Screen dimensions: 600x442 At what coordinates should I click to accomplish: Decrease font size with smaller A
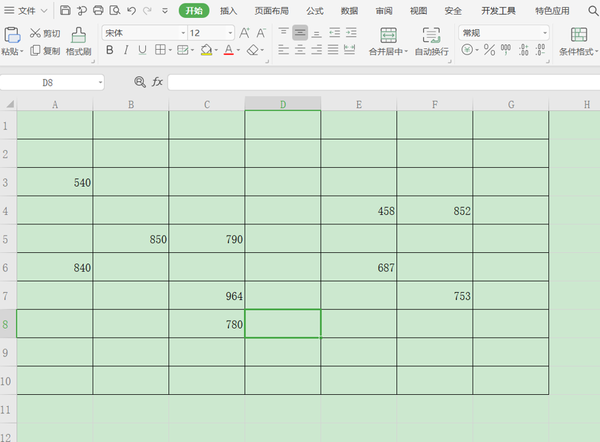[261, 33]
